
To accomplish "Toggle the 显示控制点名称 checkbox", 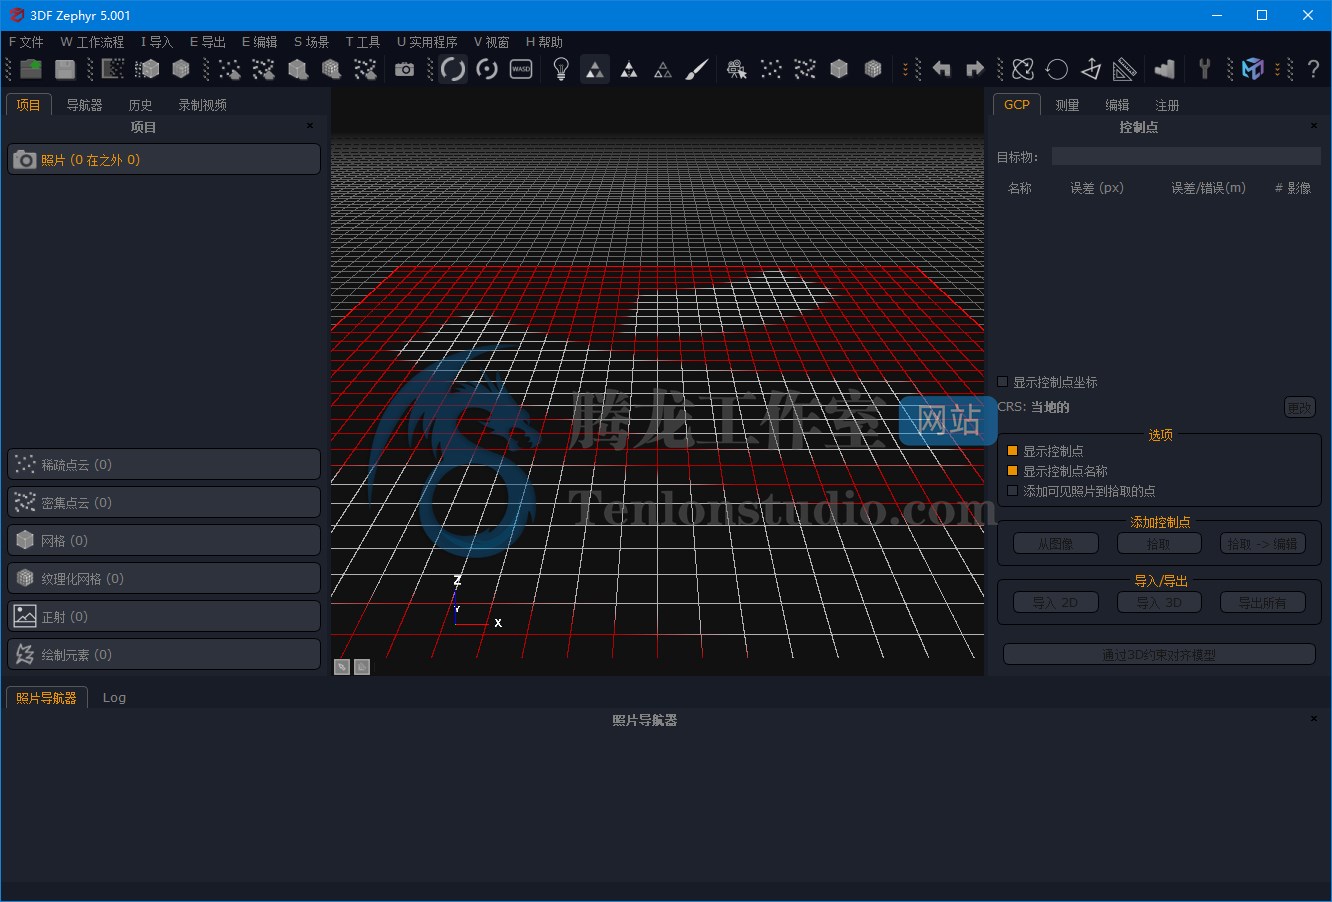I will (x=1012, y=471).
